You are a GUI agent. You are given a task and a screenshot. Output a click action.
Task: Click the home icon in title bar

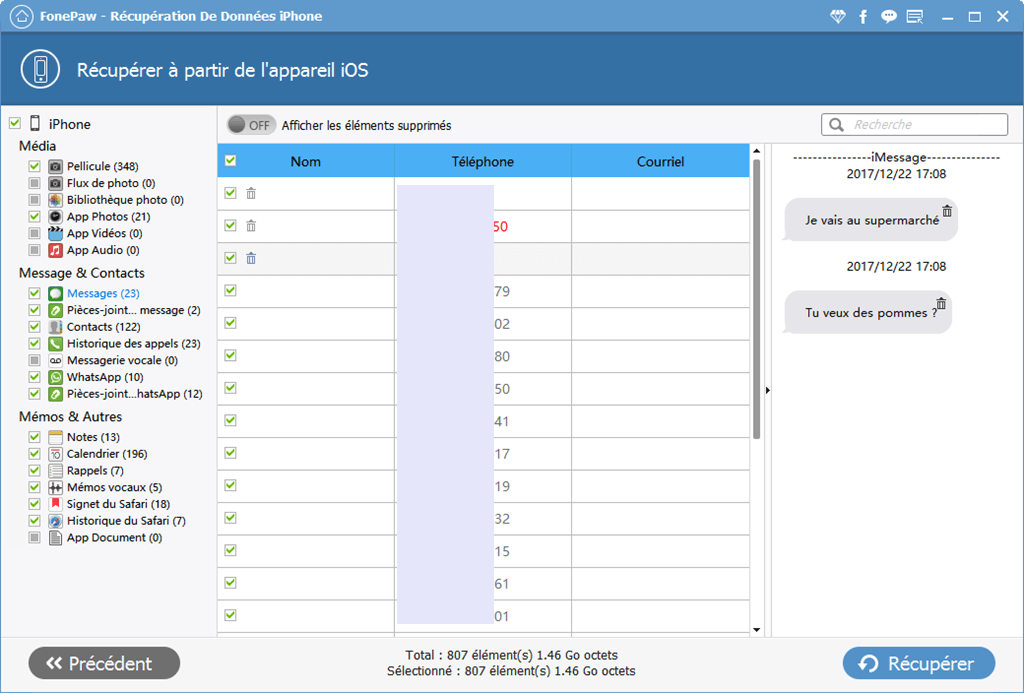click(14, 16)
